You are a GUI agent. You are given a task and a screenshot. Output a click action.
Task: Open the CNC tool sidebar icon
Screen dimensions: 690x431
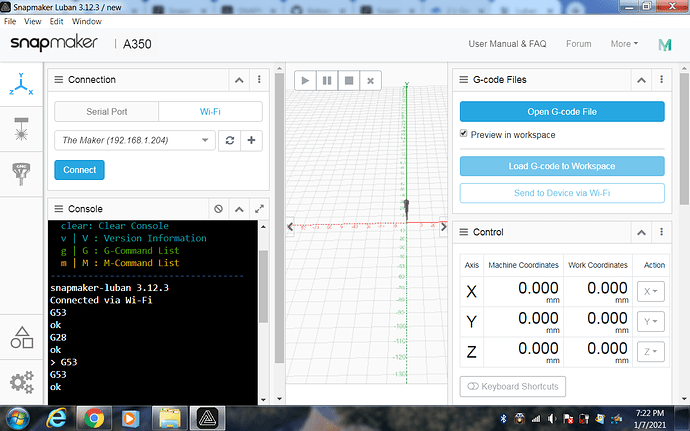click(21, 173)
